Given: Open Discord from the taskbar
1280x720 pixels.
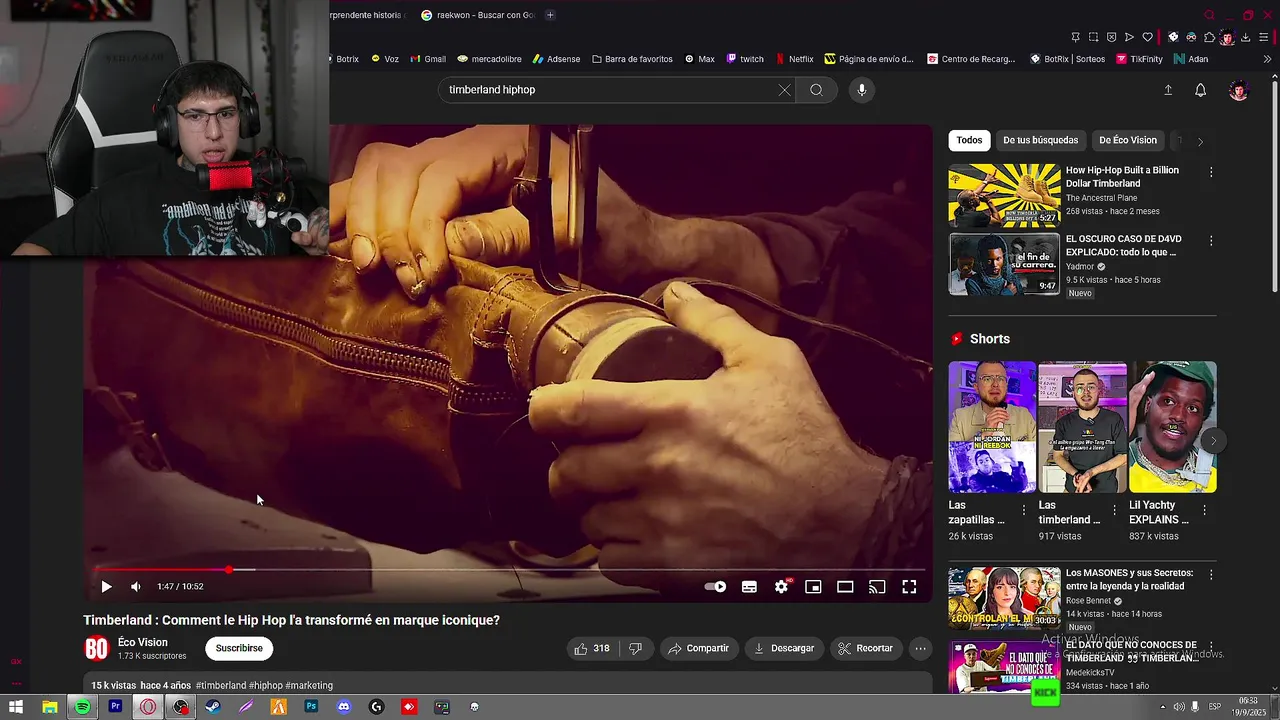Looking at the screenshot, I should point(344,707).
